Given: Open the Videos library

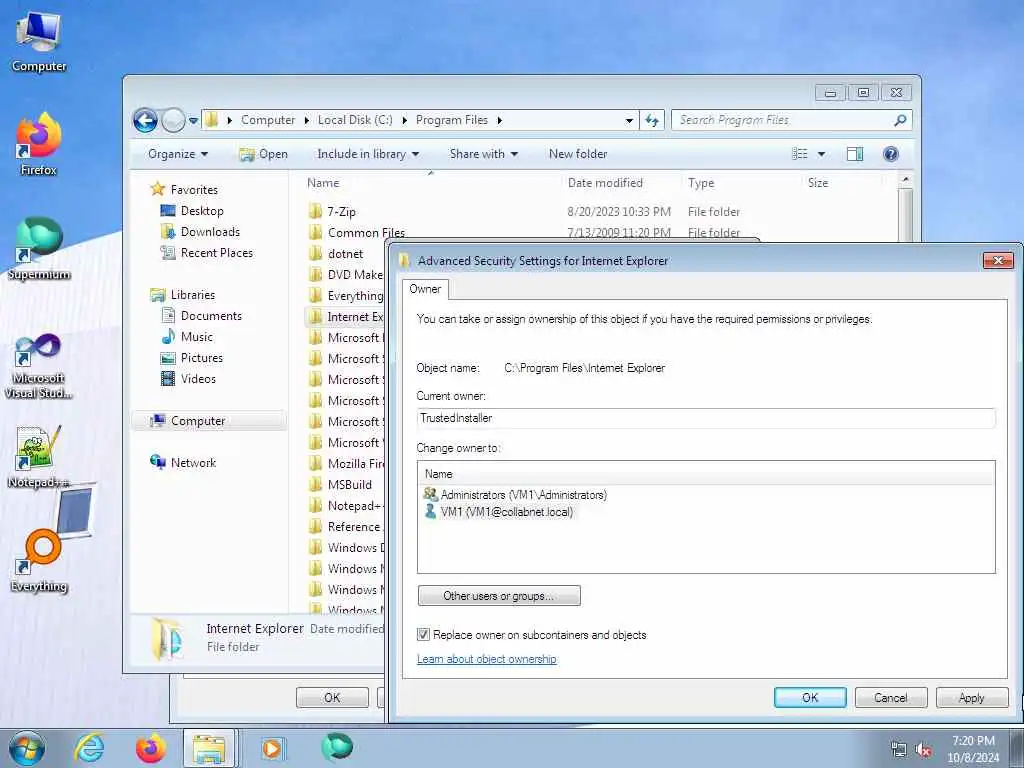Looking at the screenshot, I should 198,379.
